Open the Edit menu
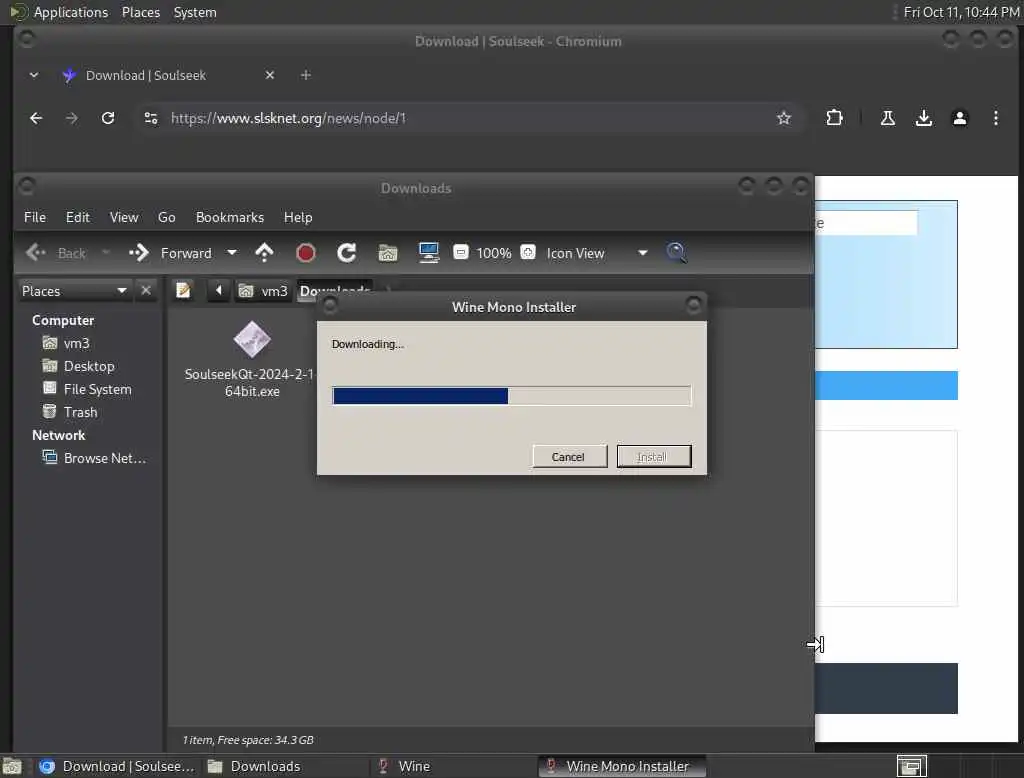Image resolution: width=1024 pixels, height=778 pixels. click(x=78, y=217)
